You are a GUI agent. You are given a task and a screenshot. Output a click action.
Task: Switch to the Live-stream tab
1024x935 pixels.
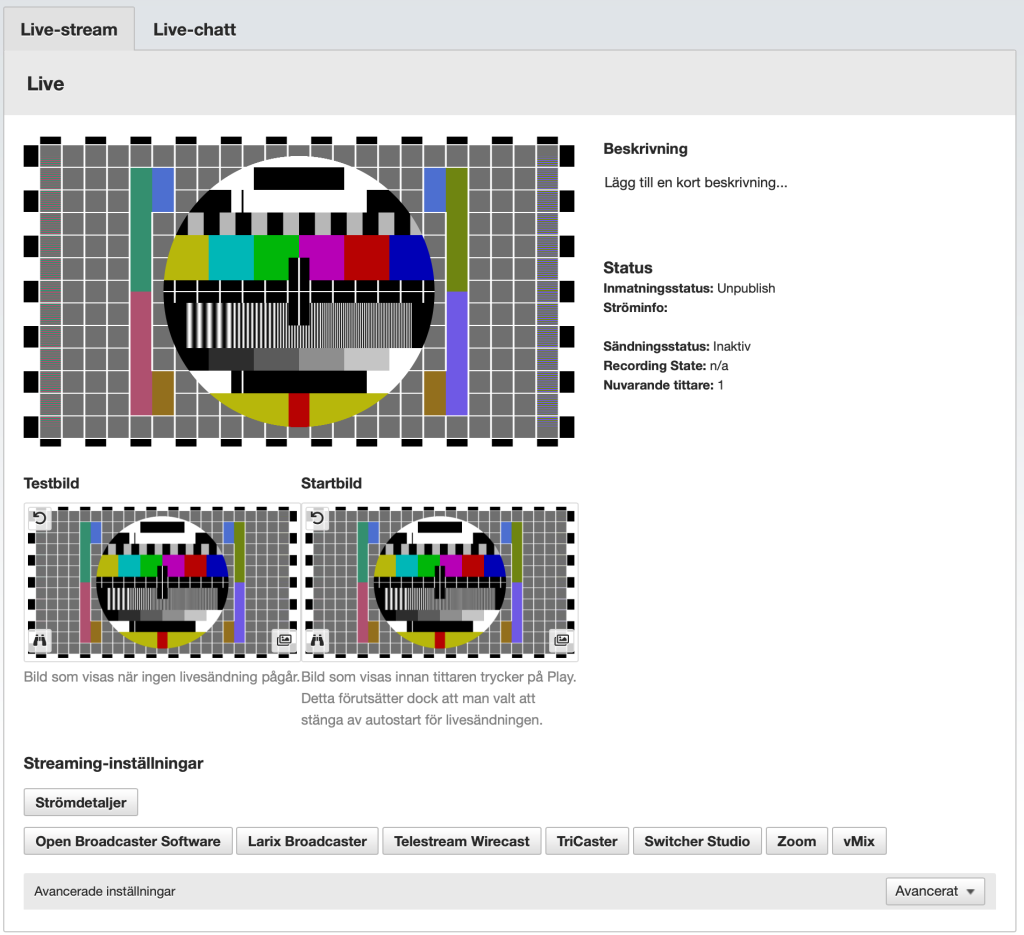(x=69, y=29)
